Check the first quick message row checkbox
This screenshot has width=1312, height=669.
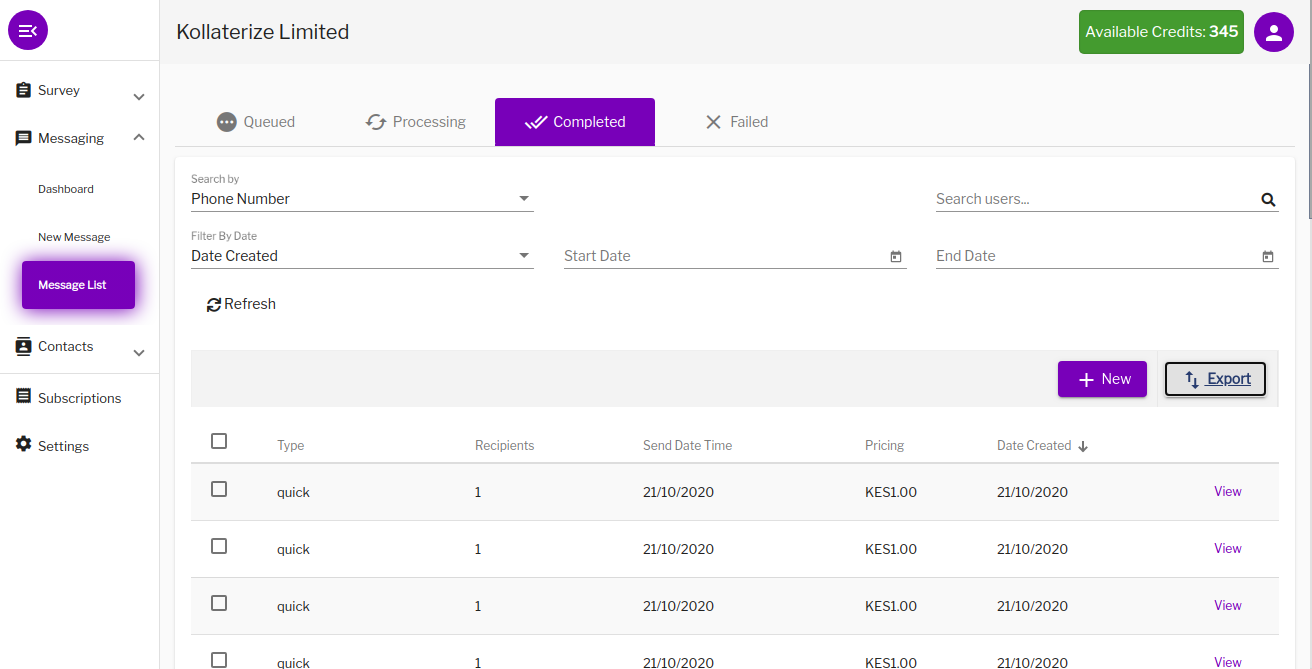point(219,489)
